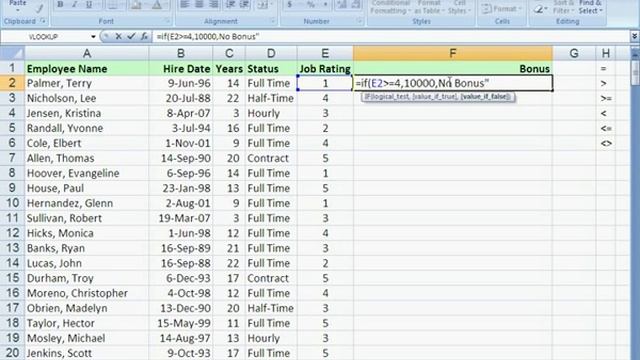Viewport: 640px width, 360px height.
Task: Select the Hire Date cell '8-Apr-07'
Action: click(181, 113)
